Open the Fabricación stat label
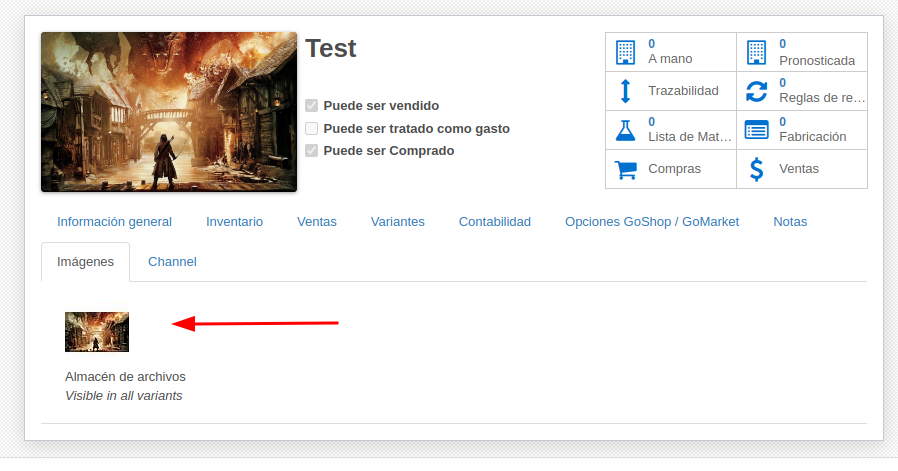The height and width of the screenshot is (471, 898). tap(812, 137)
